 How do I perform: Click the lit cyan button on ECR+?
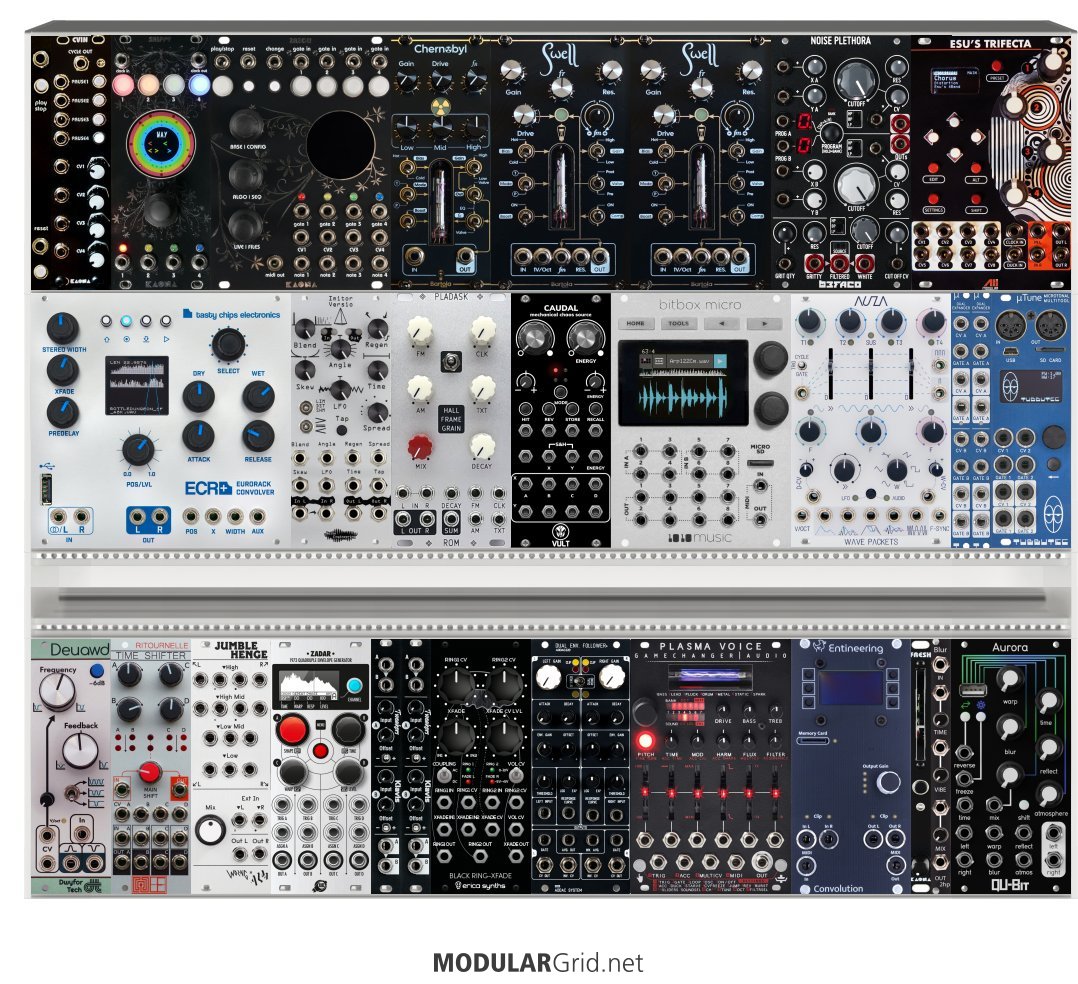click(126, 321)
